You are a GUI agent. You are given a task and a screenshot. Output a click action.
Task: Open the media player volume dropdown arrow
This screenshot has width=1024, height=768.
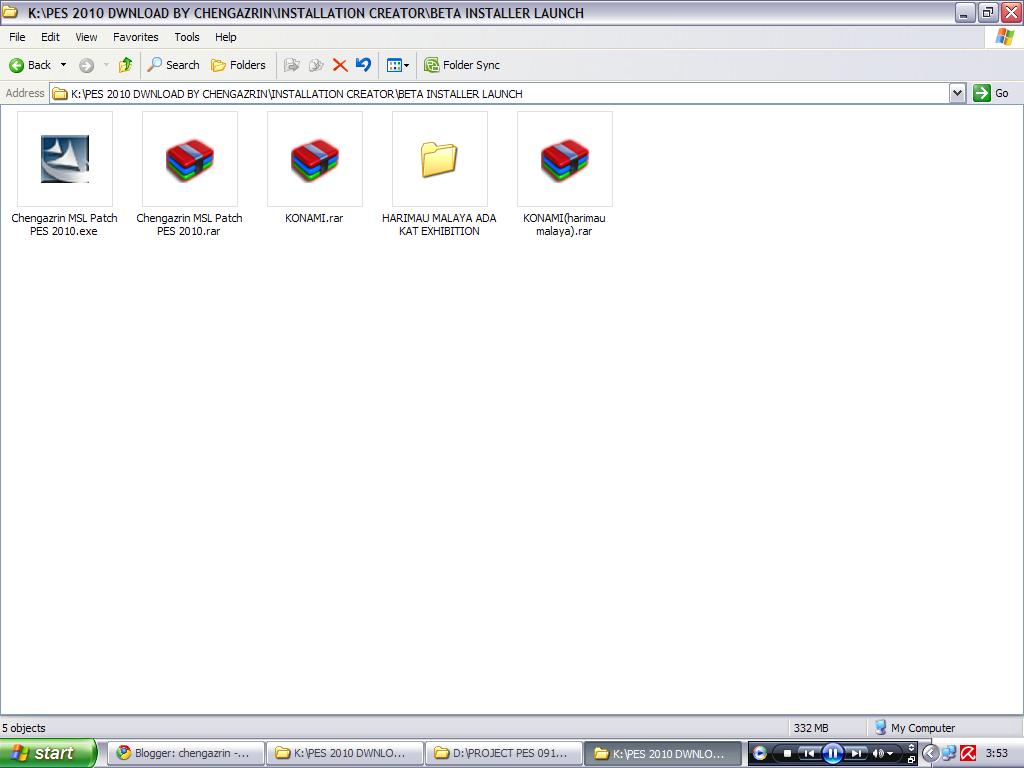(889, 754)
